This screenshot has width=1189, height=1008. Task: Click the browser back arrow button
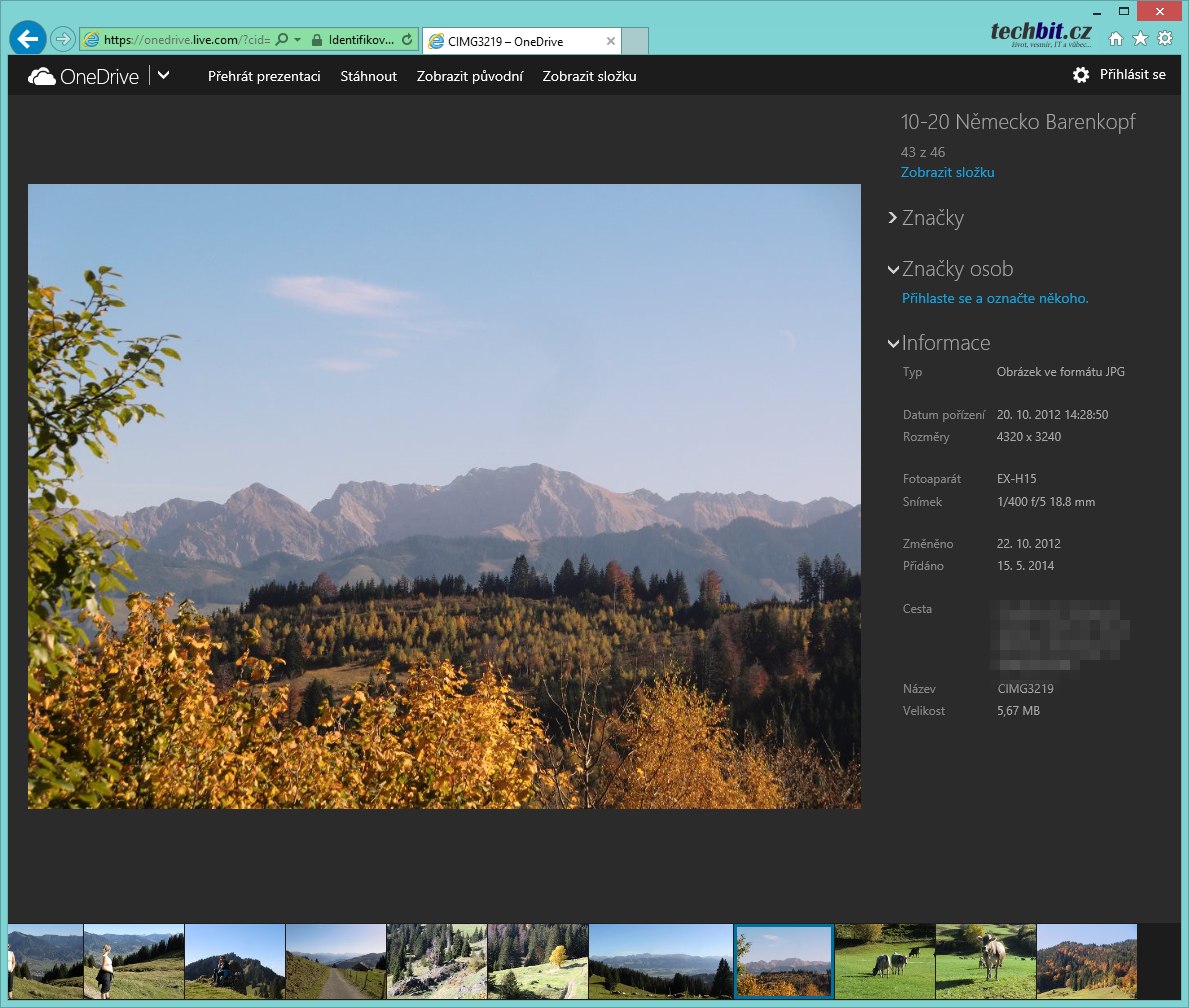[27, 39]
